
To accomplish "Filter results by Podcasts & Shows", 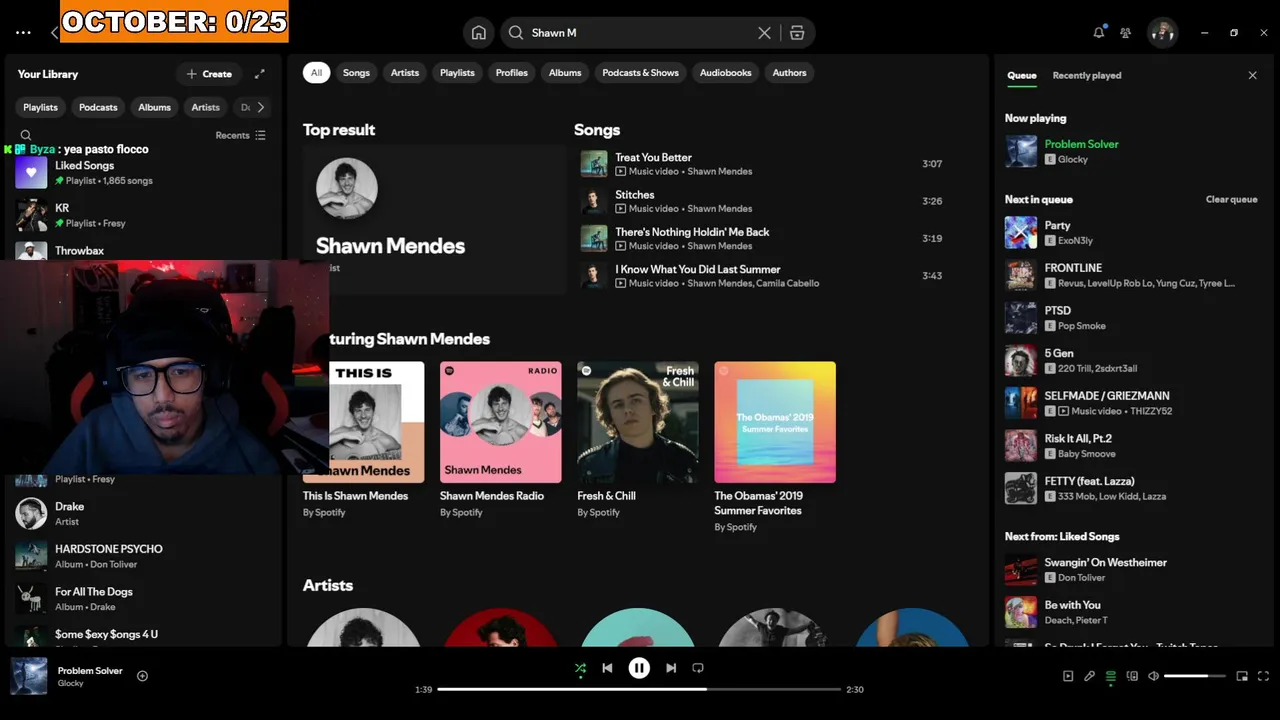I will pos(640,72).
